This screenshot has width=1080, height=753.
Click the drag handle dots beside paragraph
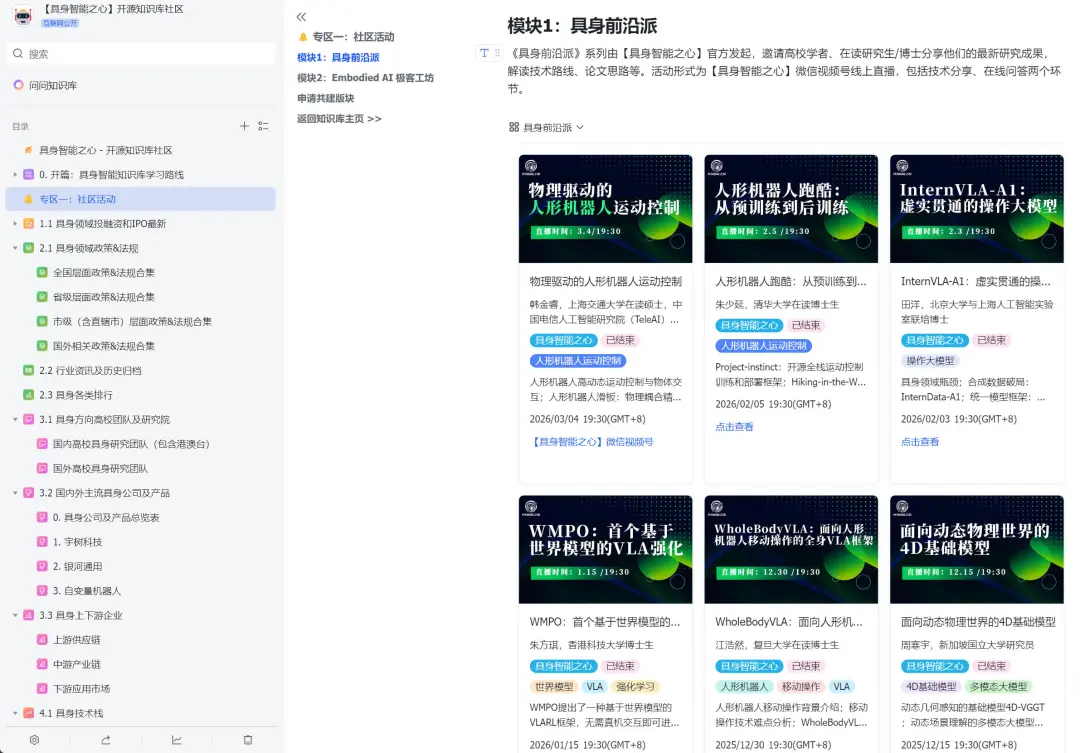point(497,53)
